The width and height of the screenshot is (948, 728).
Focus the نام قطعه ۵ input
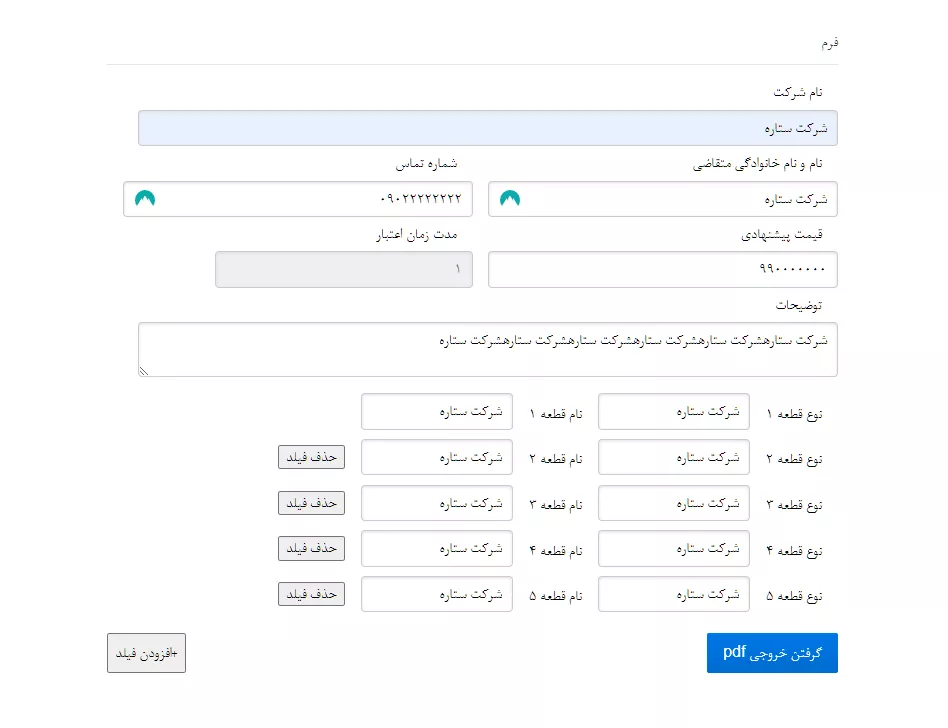click(436, 594)
